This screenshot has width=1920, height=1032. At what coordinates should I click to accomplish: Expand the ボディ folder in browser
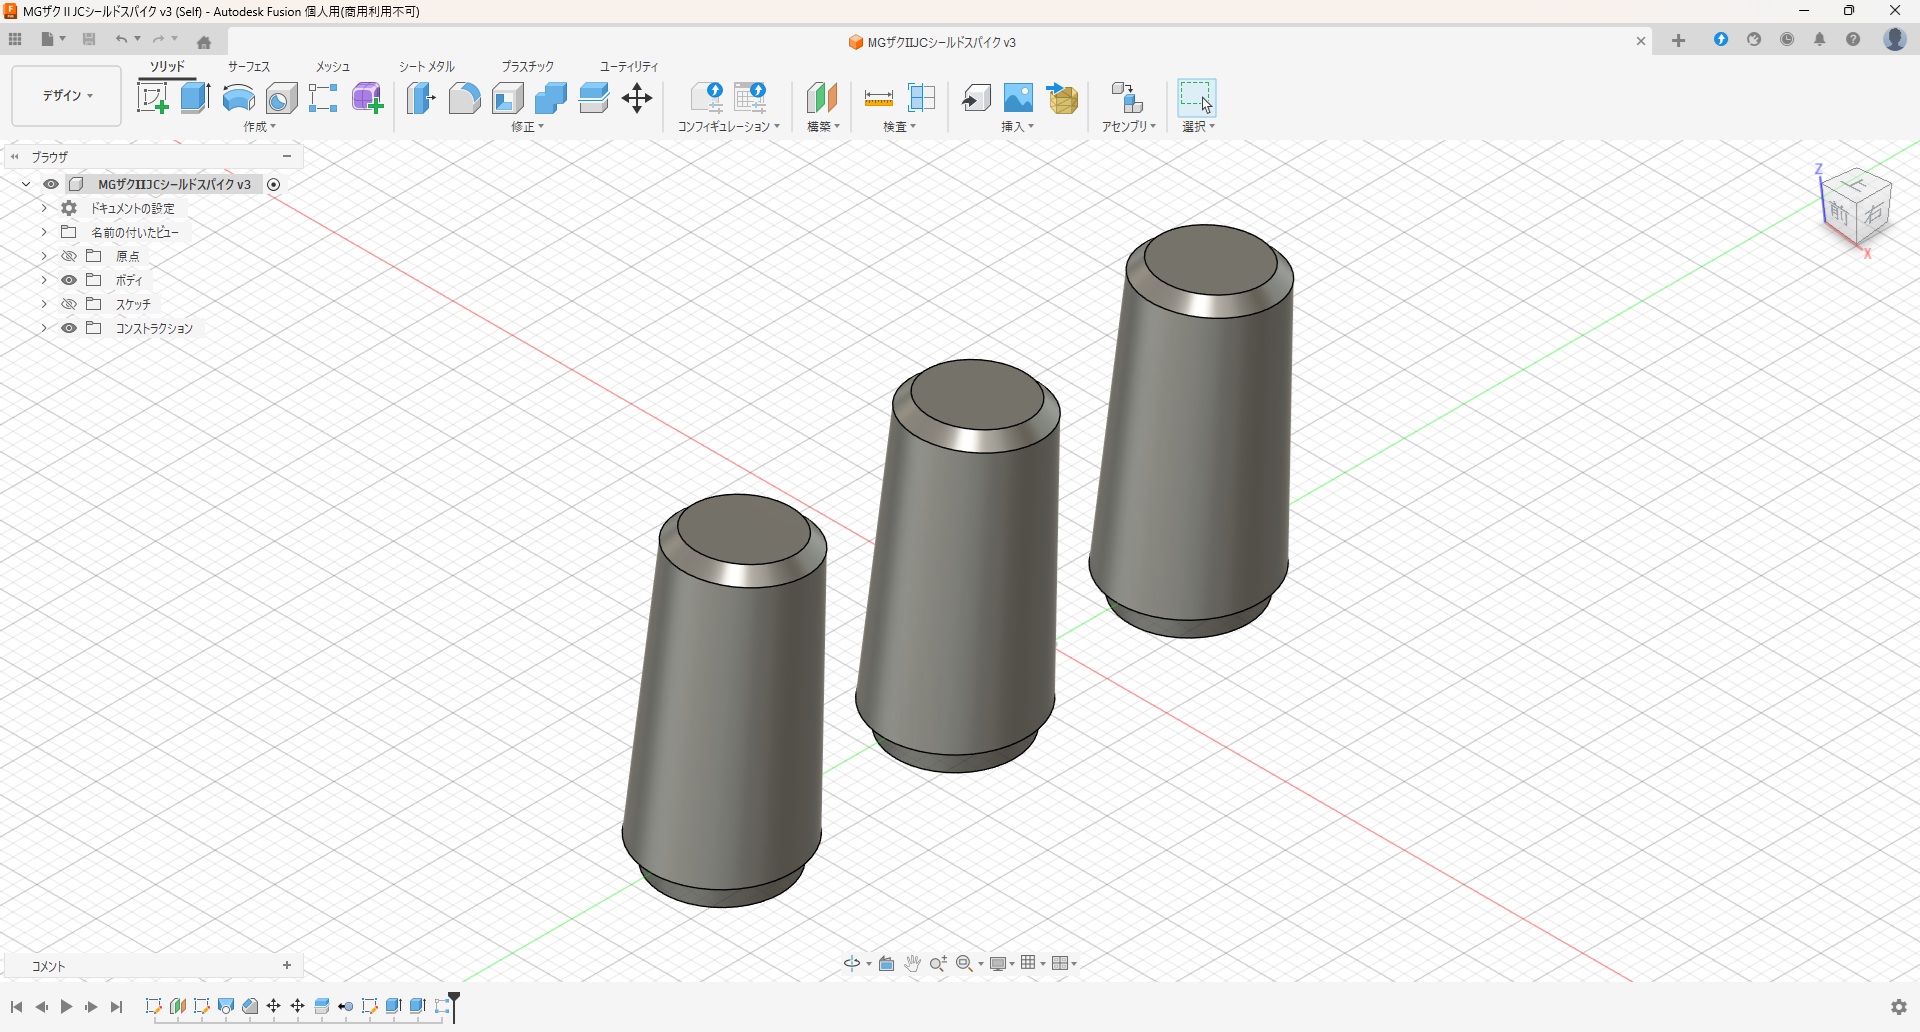pyautogui.click(x=44, y=280)
